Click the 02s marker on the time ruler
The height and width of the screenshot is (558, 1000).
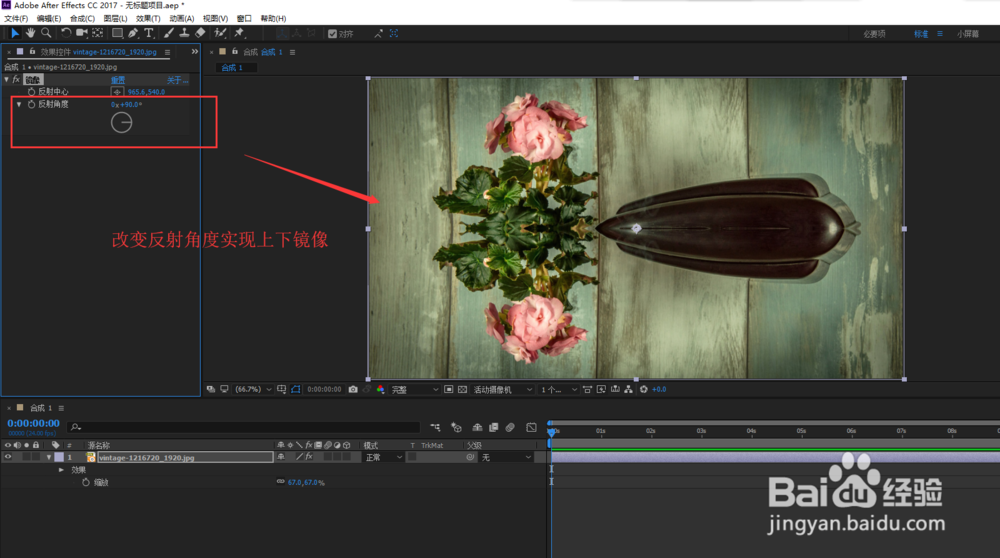tap(651, 431)
